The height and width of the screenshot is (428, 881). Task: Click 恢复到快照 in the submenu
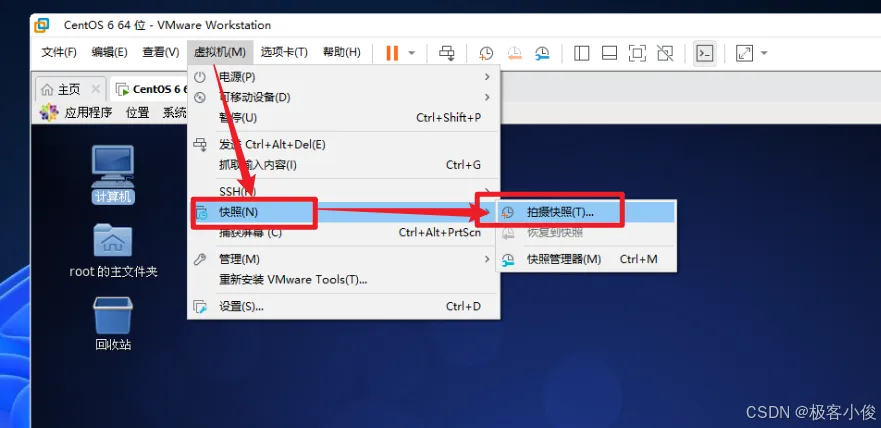tap(586, 233)
